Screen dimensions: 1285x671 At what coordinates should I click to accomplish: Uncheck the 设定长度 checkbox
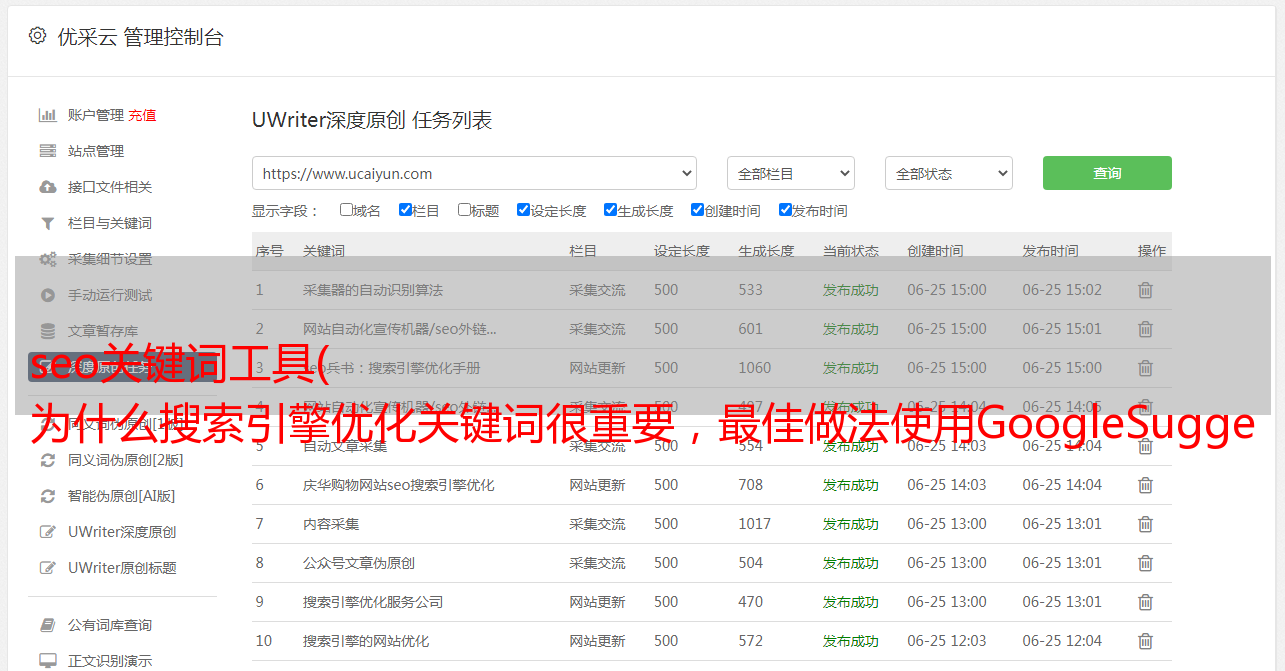tap(523, 210)
